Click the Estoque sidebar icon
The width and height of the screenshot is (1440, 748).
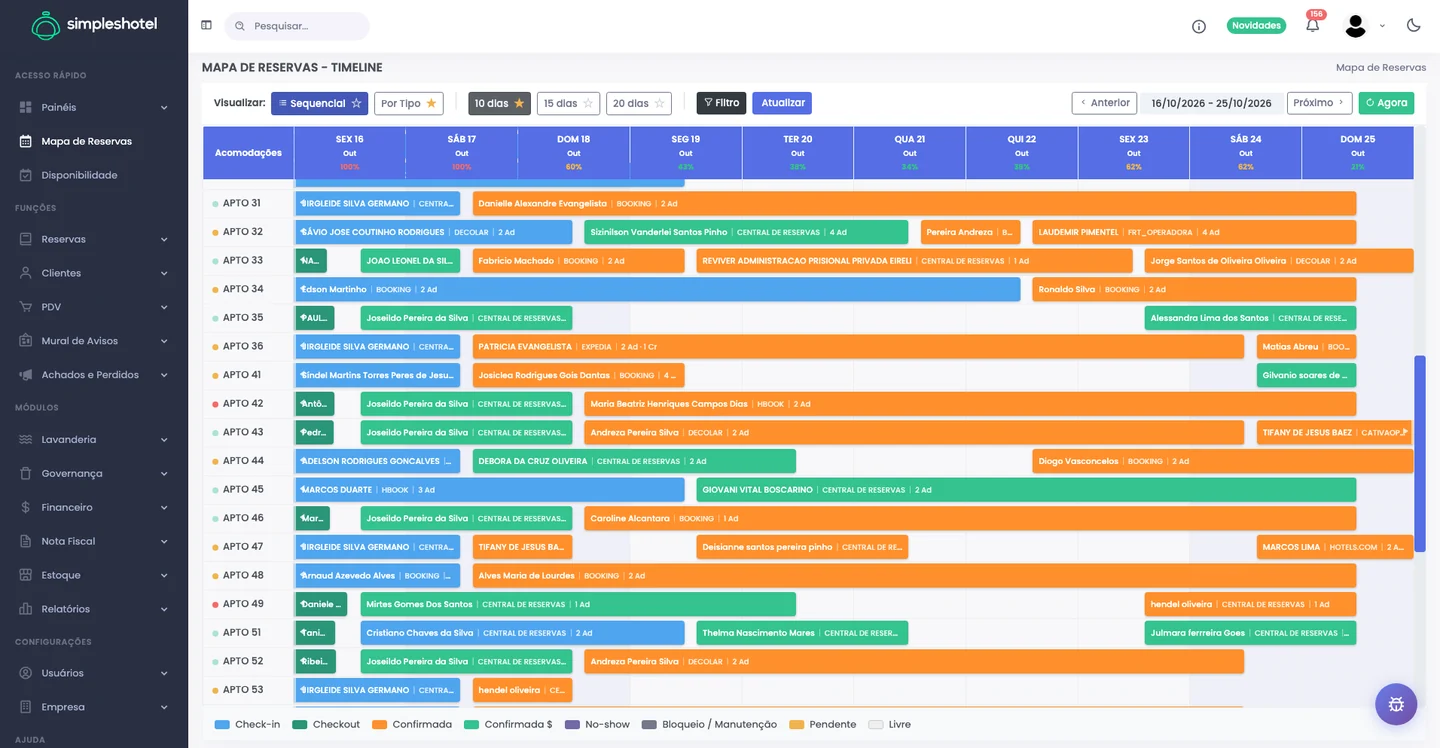click(26, 576)
